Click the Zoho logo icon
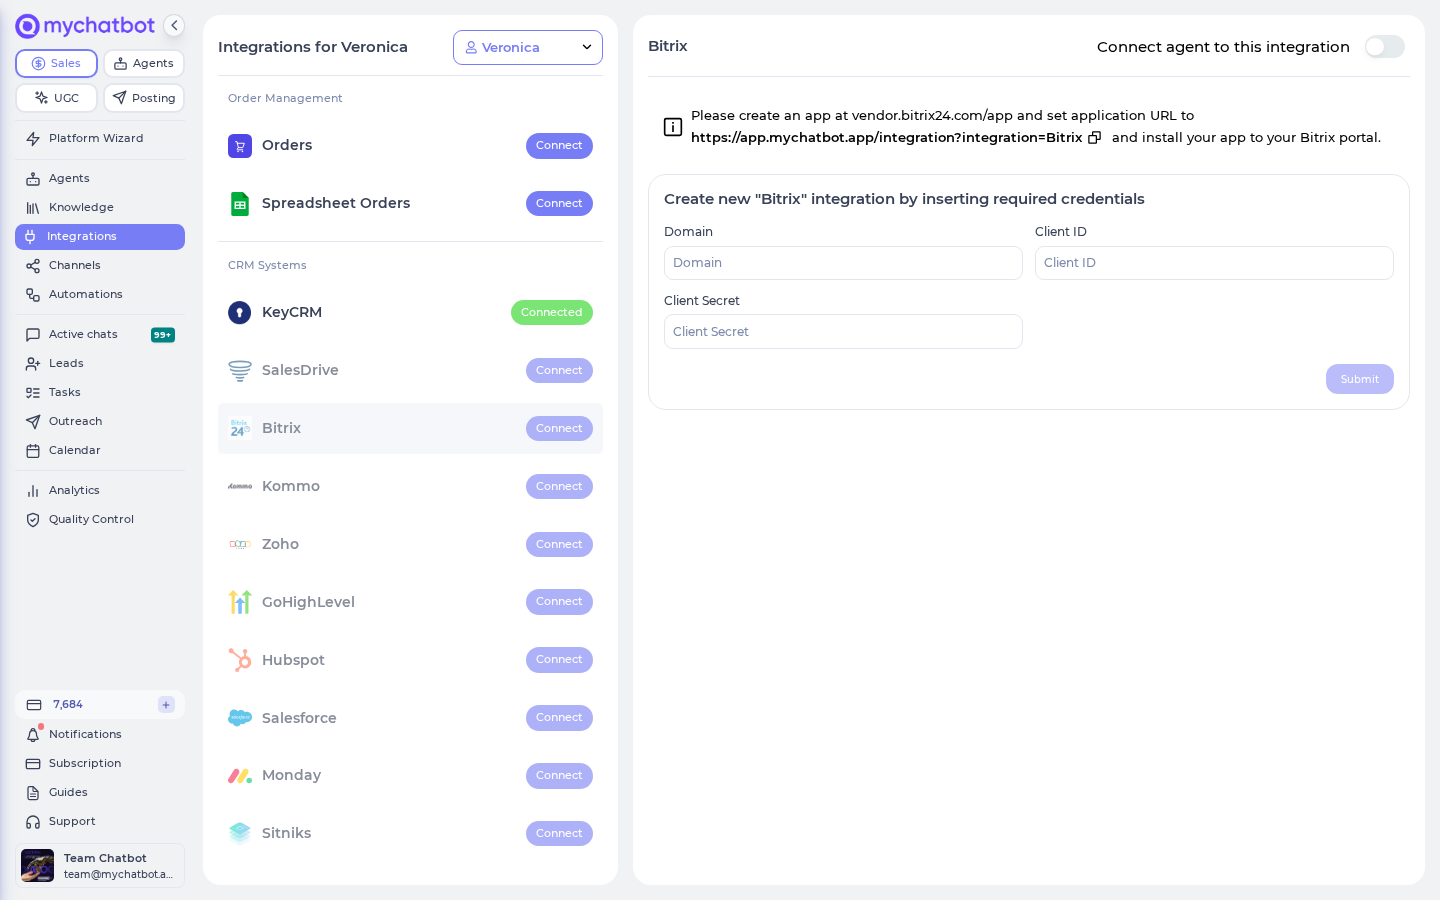 click(240, 545)
